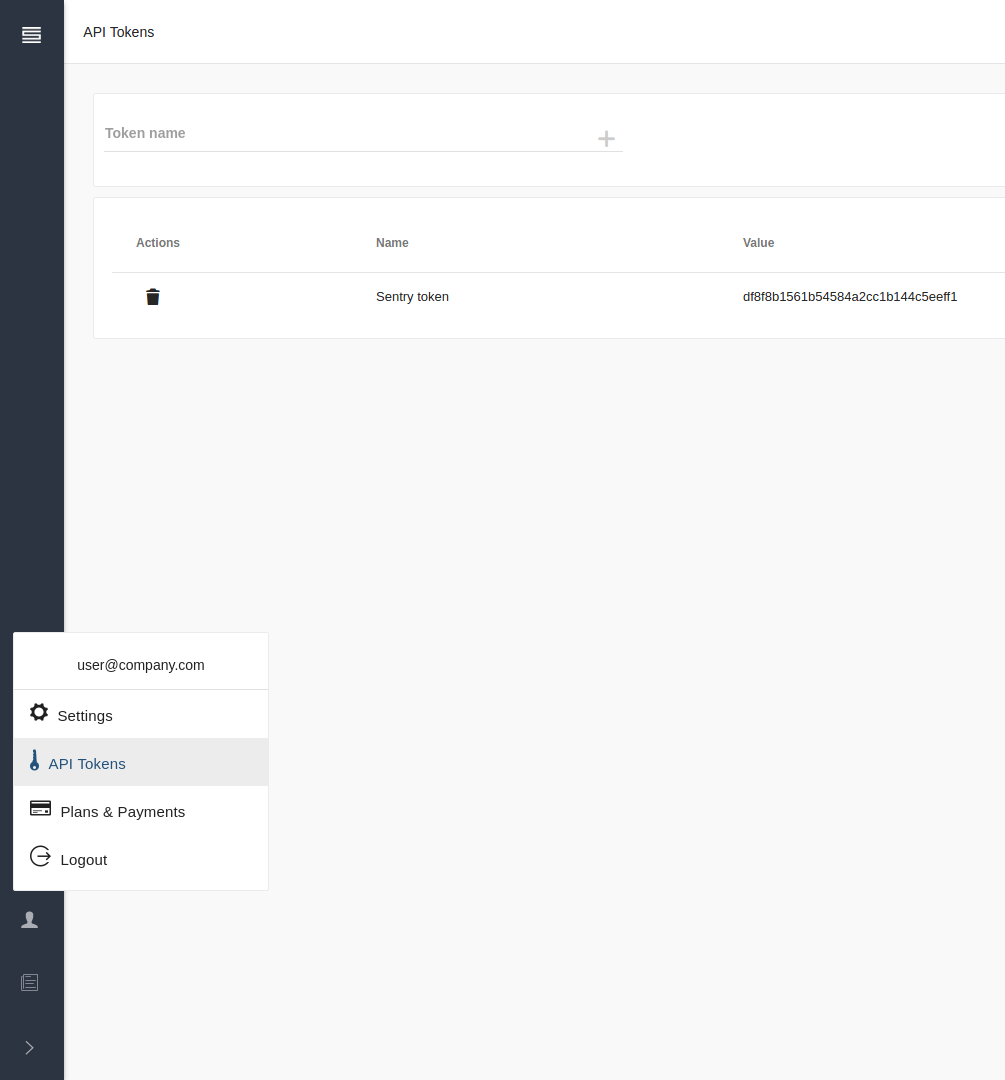
Task: Select API Tokens in the user menu
Action: point(87,763)
